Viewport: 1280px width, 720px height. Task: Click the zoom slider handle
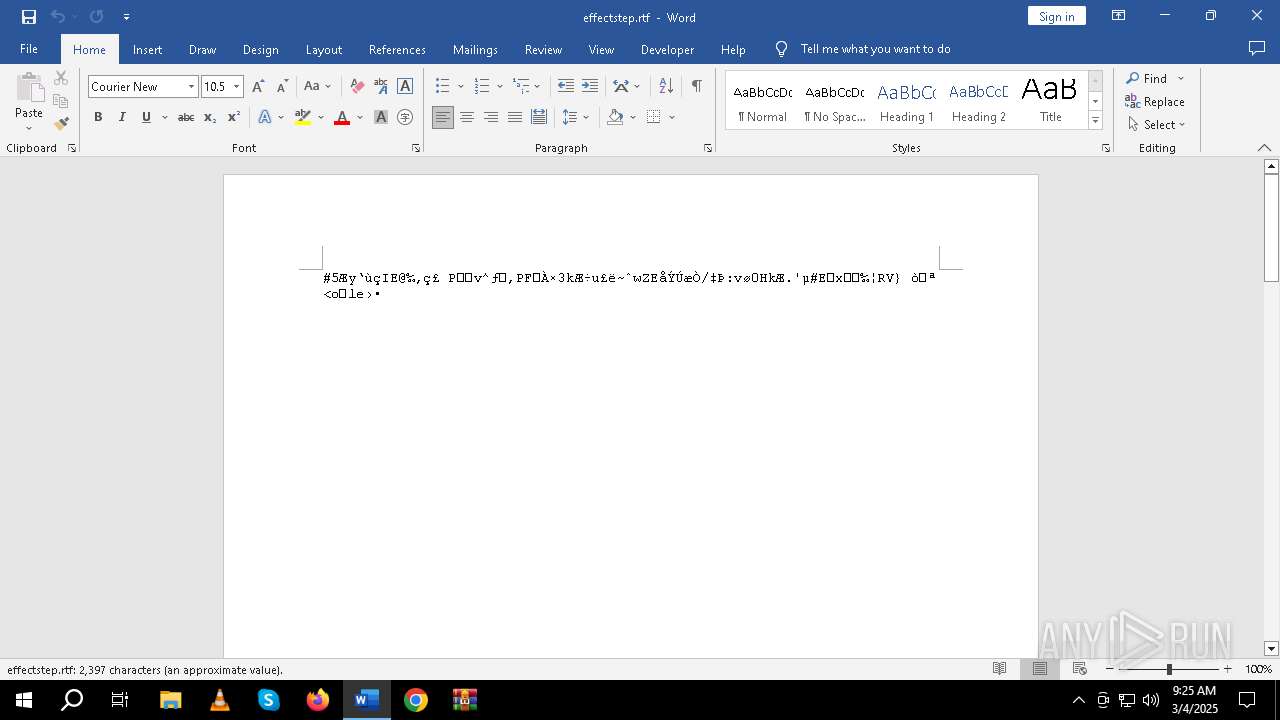[1169, 669]
